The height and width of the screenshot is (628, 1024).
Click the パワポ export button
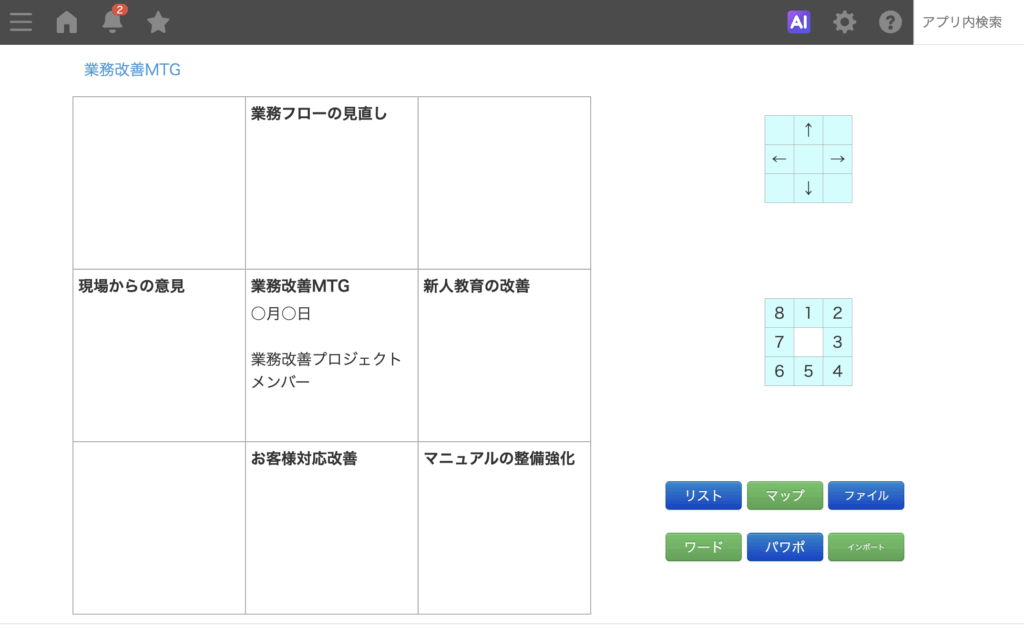tap(785, 547)
